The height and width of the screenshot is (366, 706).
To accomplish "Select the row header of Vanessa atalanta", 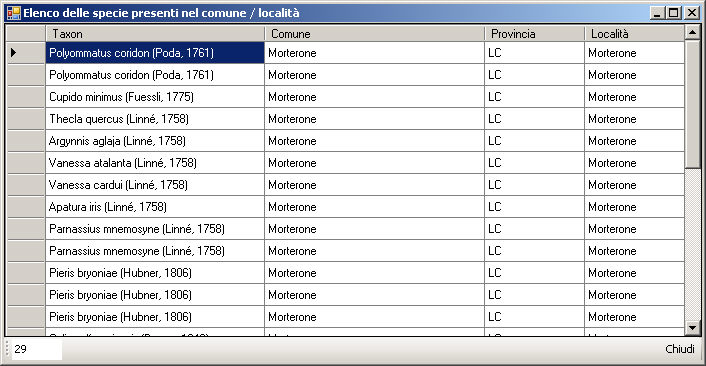I will 26,163.
